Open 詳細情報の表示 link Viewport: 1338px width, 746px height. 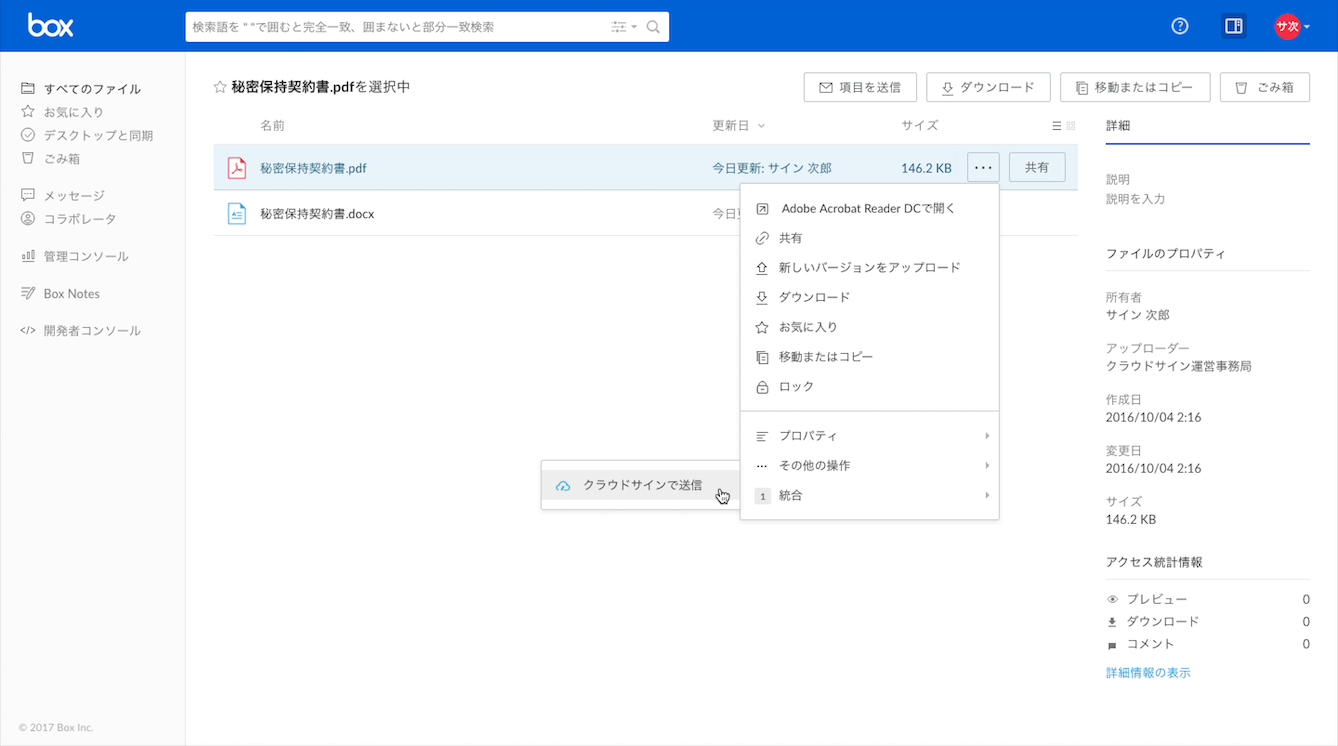1148,673
